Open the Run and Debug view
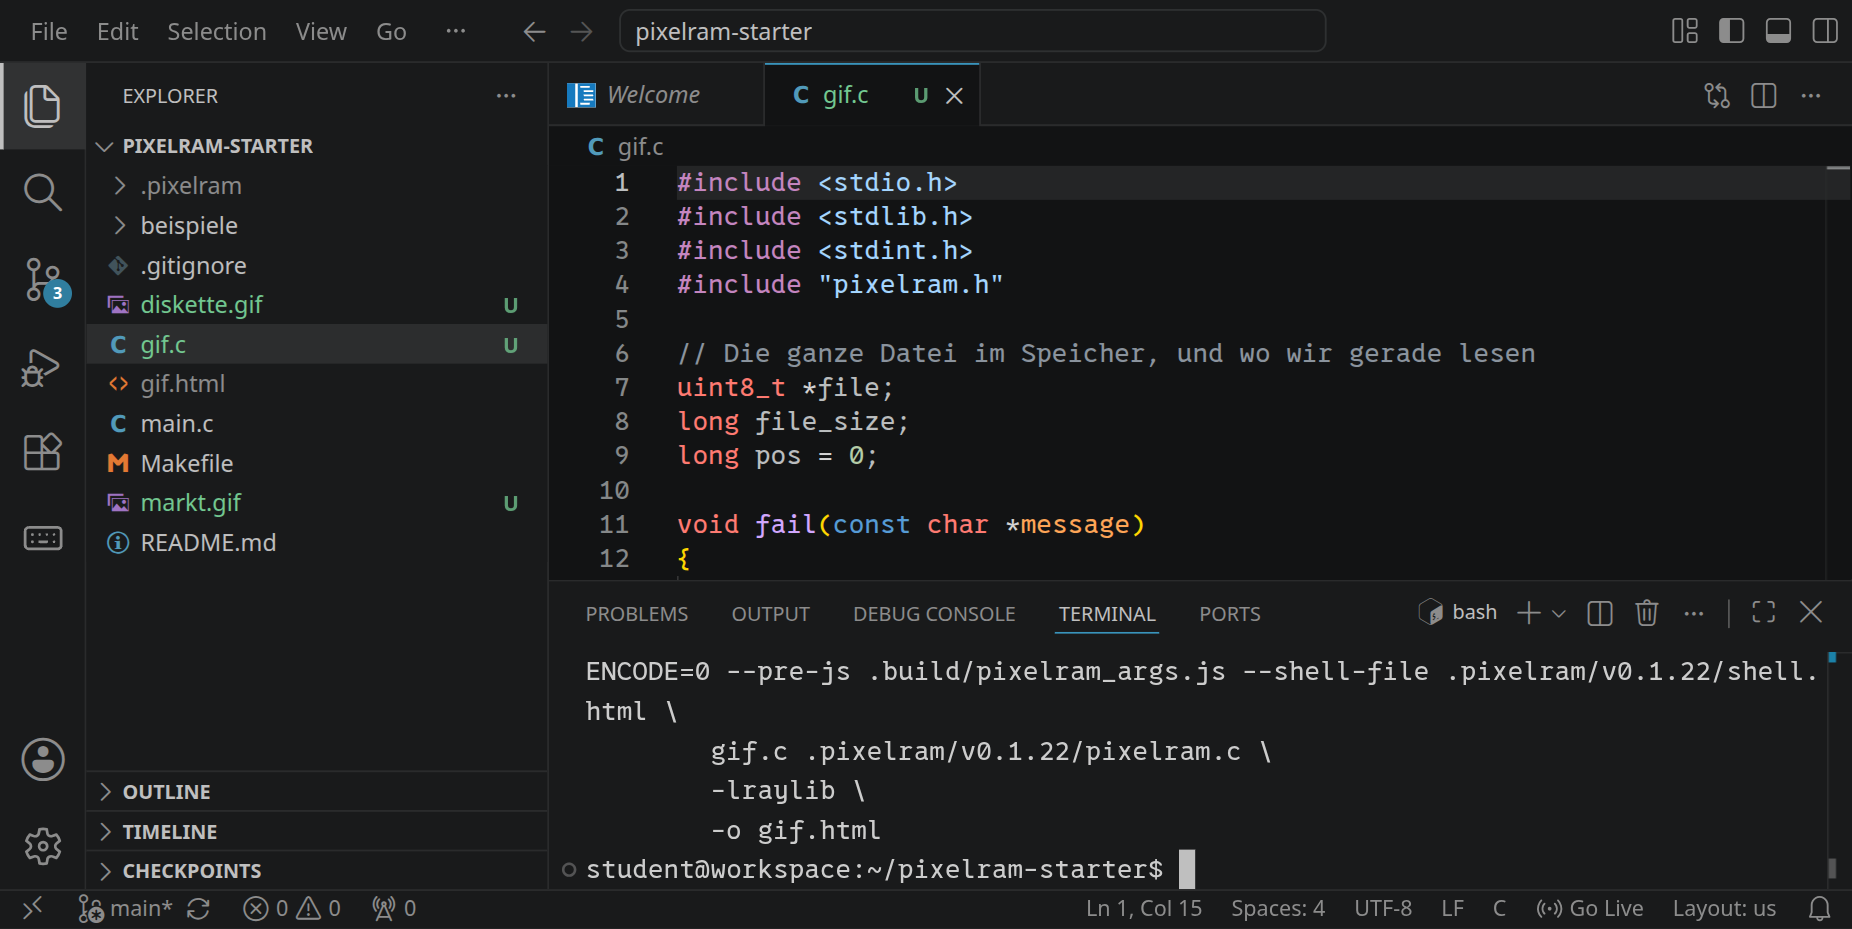The height and width of the screenshot is (929, 1852). (x=42, y=368)
